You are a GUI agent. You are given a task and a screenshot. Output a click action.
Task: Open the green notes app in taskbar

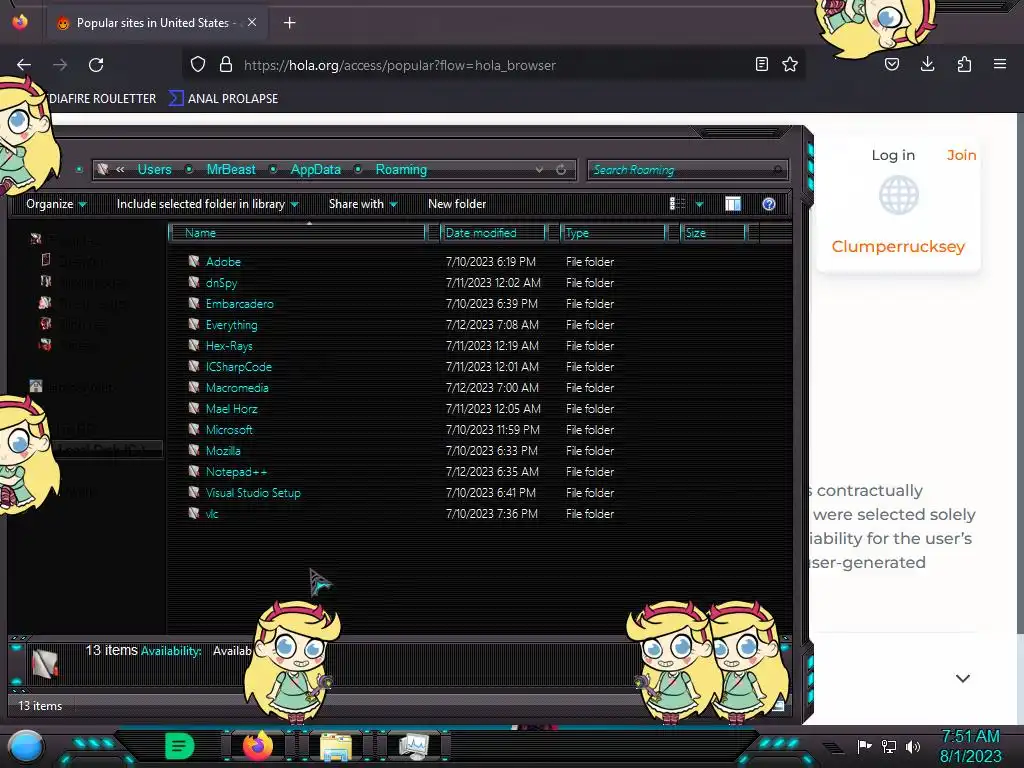pyautogui.click(x=179, y=746)
